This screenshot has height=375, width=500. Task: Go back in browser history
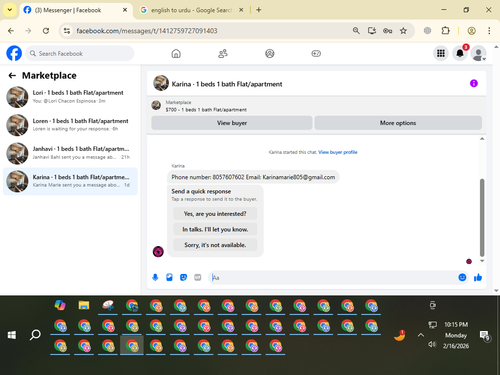11,31
